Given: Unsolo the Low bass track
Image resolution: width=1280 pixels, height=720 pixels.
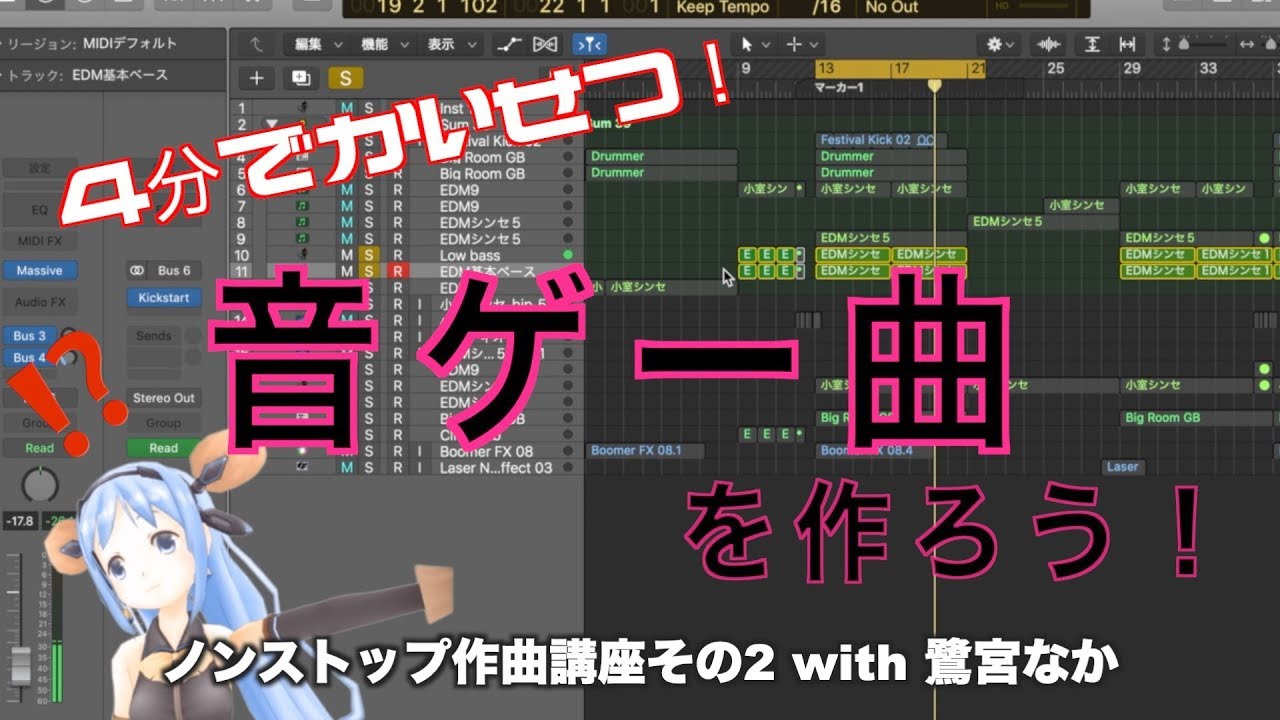Looking at the screenshot, I should pyautogui.click(x=369, y=255).
